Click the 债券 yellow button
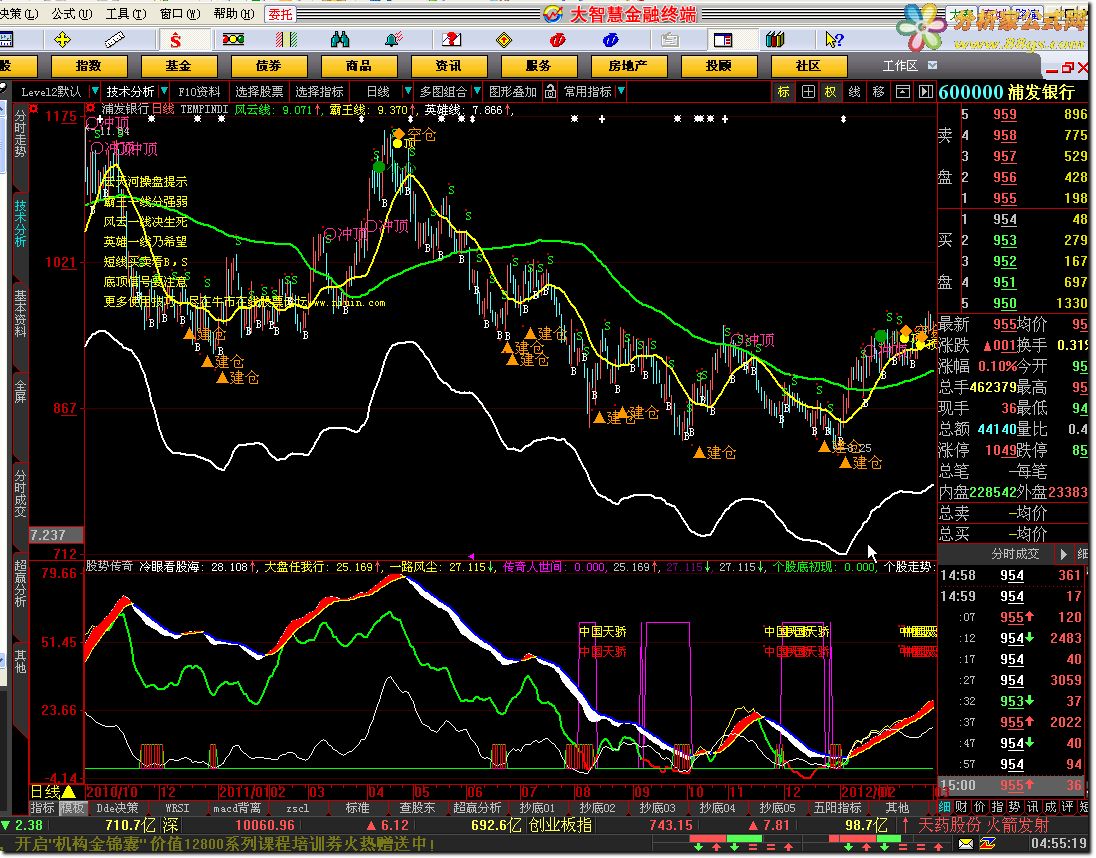This screenshot has width=1096, height=858. tap(268, 66)
